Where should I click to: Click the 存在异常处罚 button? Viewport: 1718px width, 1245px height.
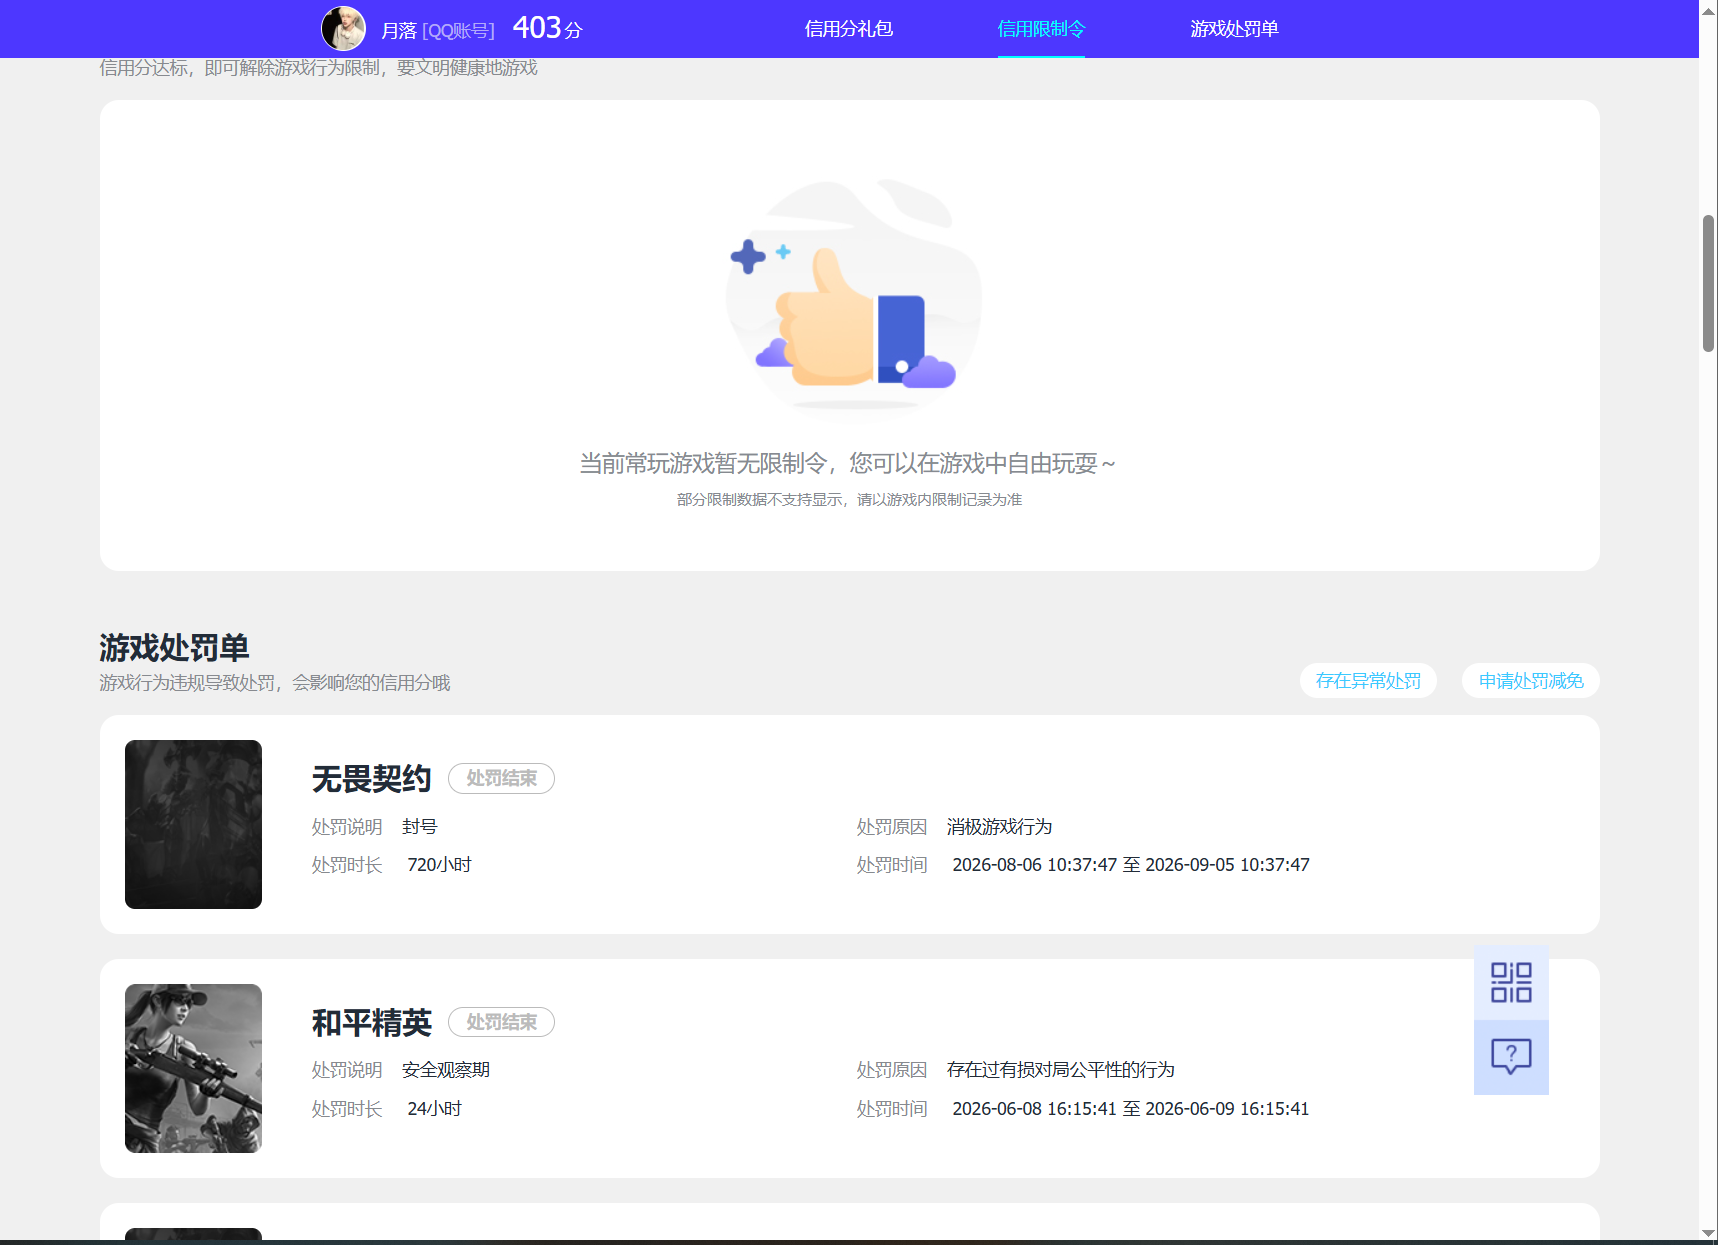point(1368,681)
